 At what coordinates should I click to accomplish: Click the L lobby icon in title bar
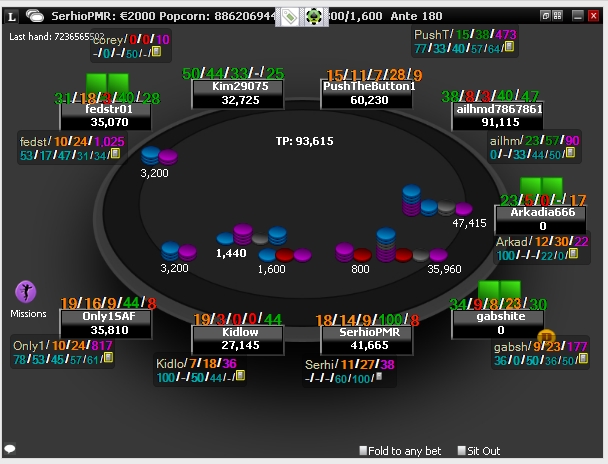12,16
